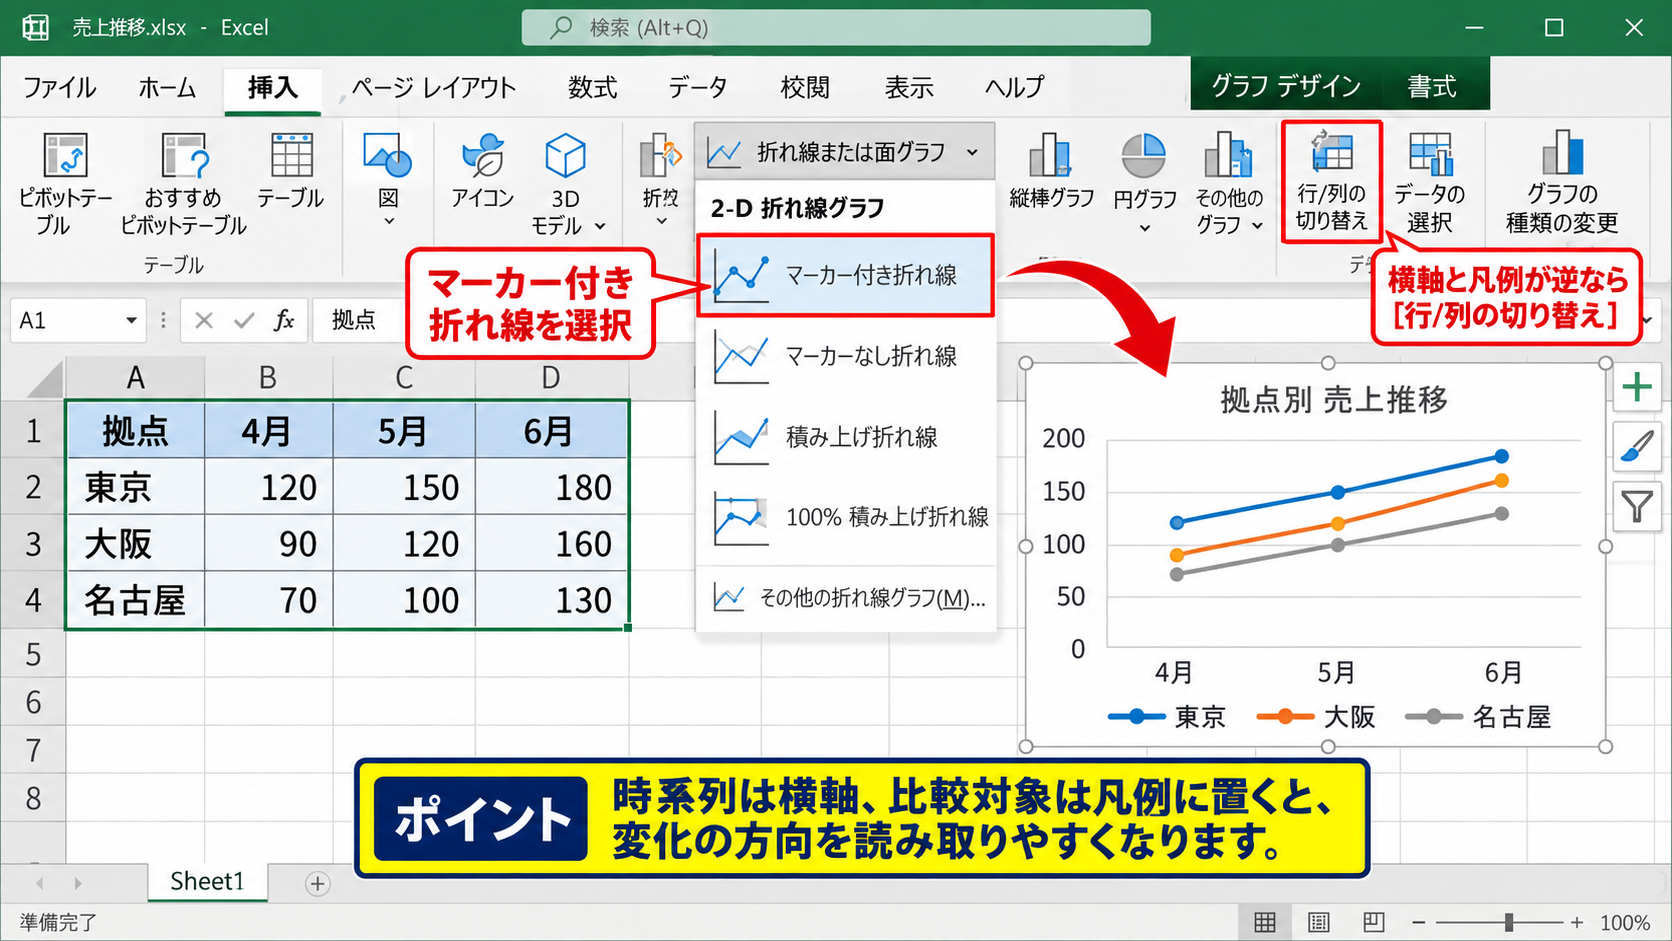The height and width of the screenshot is (941, 1672).
Task: Open the ファイル tab
Action: 60,88
